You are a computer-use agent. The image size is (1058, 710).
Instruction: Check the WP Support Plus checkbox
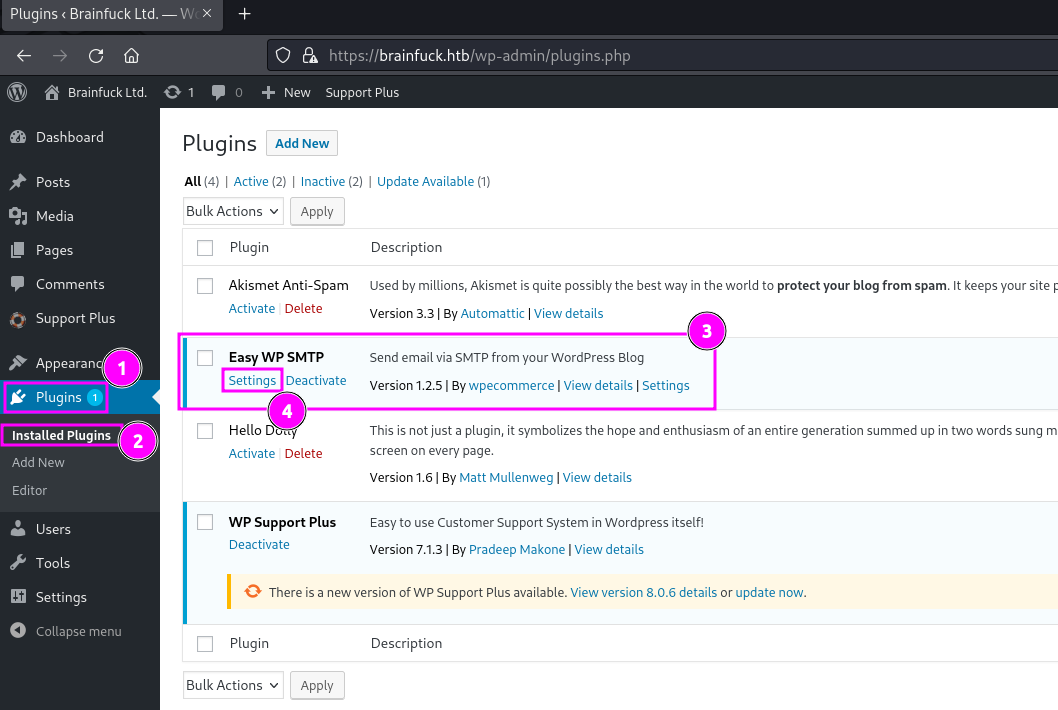pos(205,522)
